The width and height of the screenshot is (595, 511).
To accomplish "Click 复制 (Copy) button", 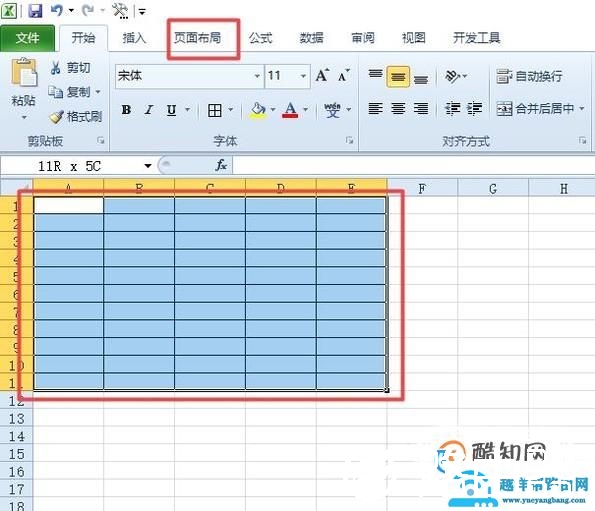I will point(69,92).
